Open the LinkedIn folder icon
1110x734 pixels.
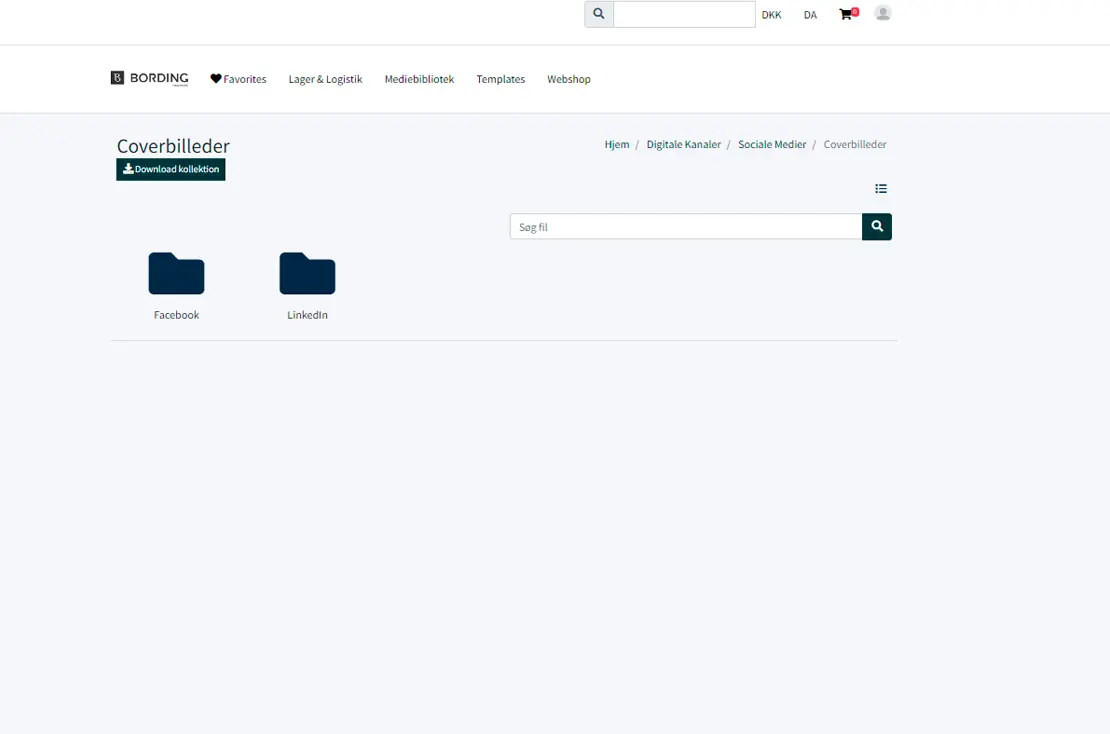pos(307,274)
